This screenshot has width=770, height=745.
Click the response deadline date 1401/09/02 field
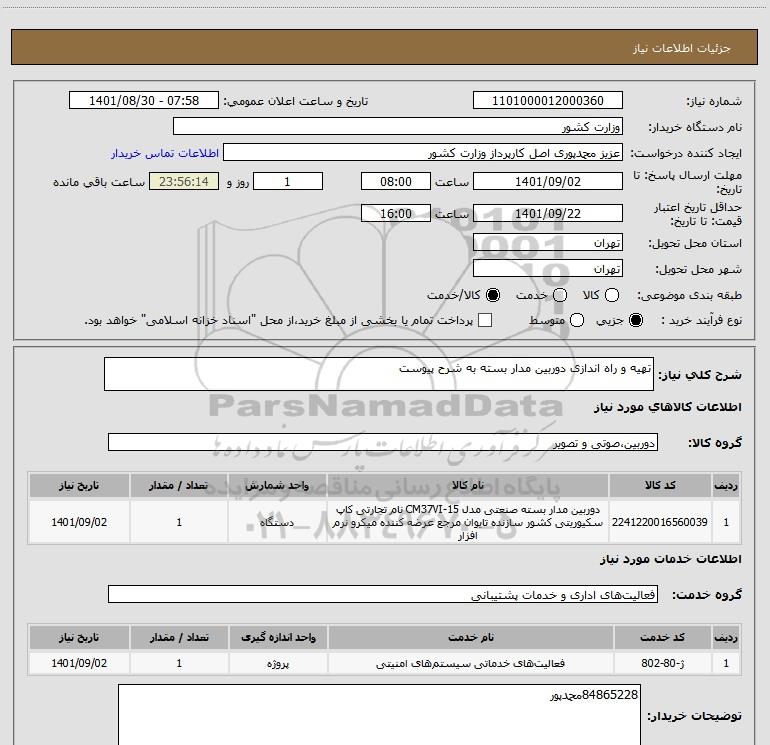pos(548,181)
